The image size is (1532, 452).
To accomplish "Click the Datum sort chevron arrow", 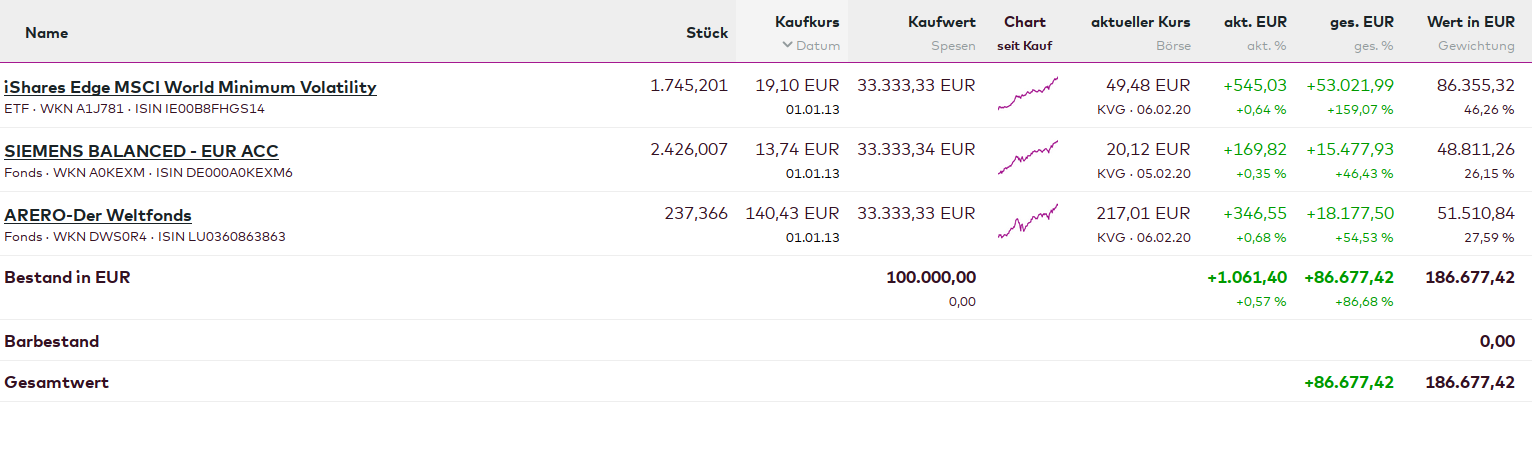I will pos(787,45).
